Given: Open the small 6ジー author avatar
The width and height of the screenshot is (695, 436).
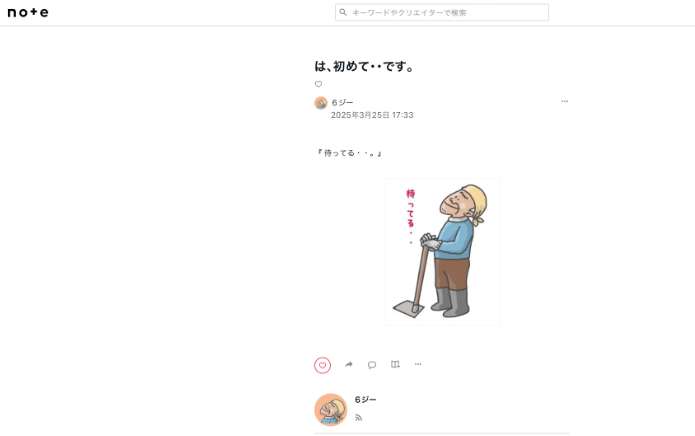Looking at the screenshot, I should pyautogui.click(x=320, y=103).
